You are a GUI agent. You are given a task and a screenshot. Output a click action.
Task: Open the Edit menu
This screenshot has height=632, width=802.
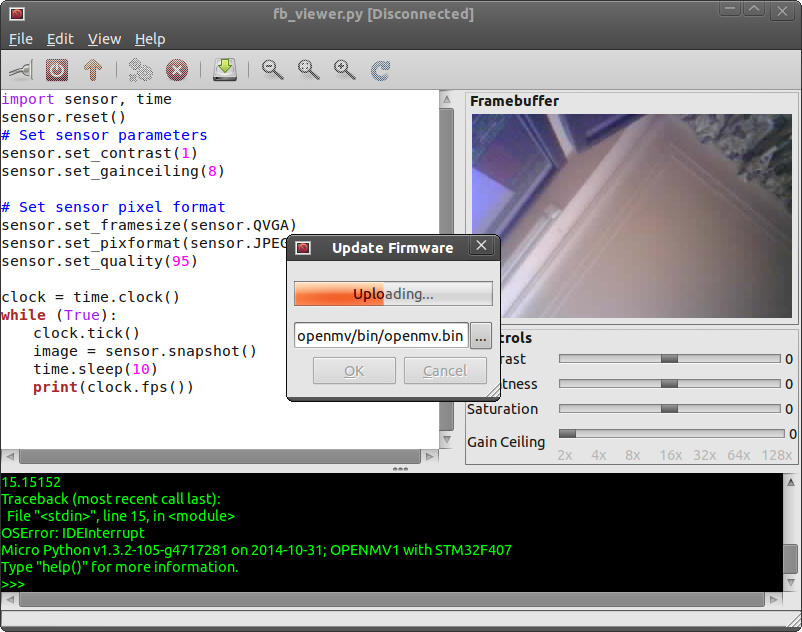pyautogui.click(x=60, y=39)
